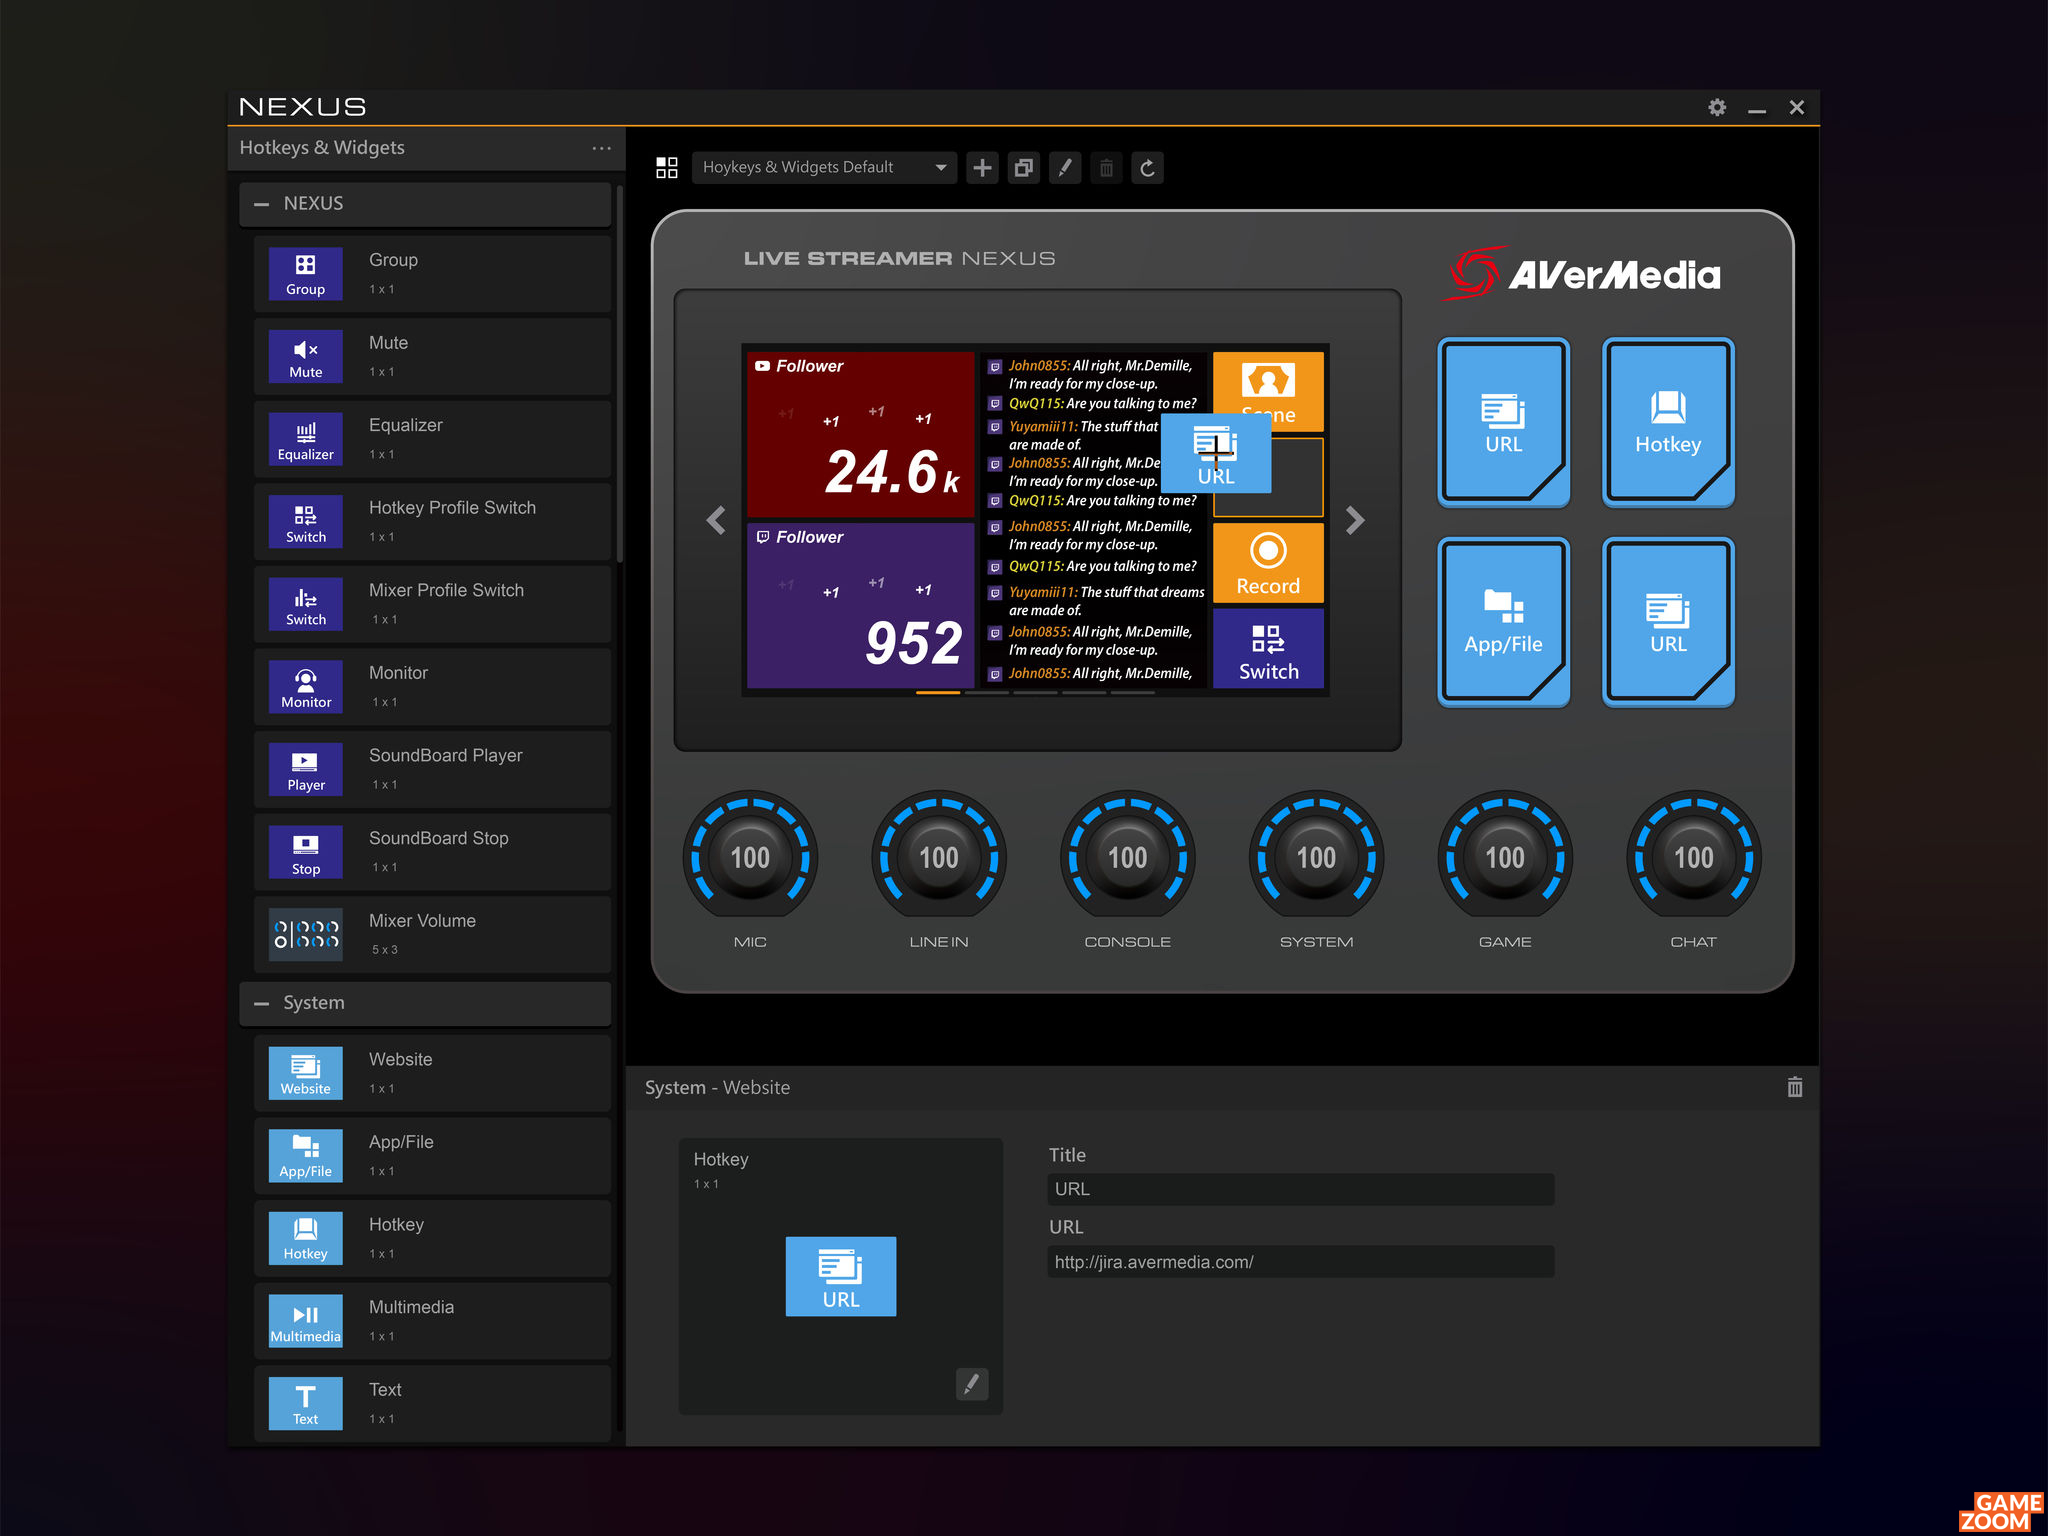Rename profile using the toolbar pencil icon

click(x=1065, y=167)
